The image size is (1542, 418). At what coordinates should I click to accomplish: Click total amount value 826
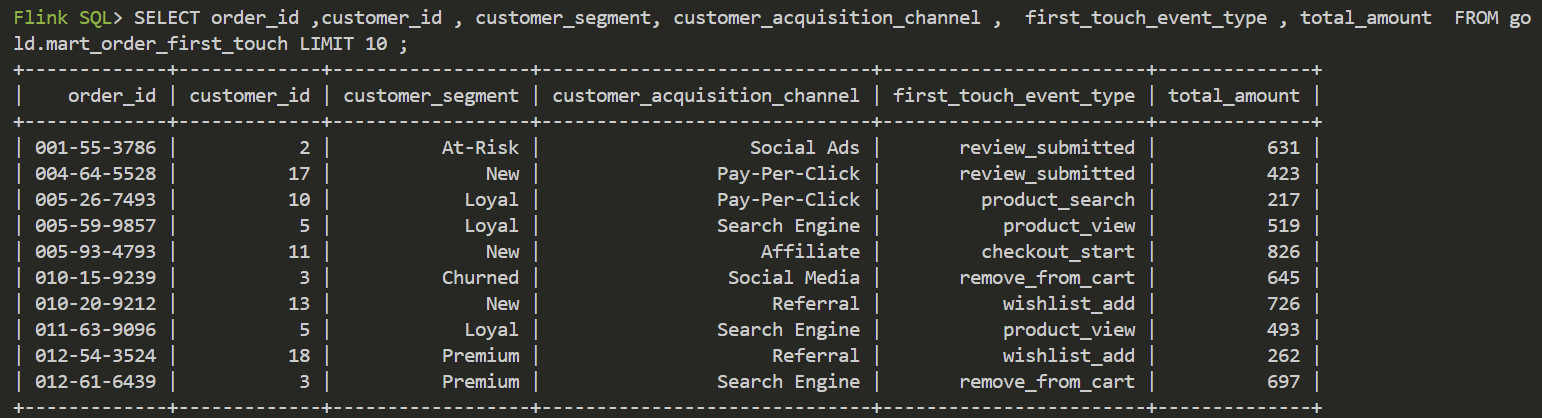tap(1284, 252)
